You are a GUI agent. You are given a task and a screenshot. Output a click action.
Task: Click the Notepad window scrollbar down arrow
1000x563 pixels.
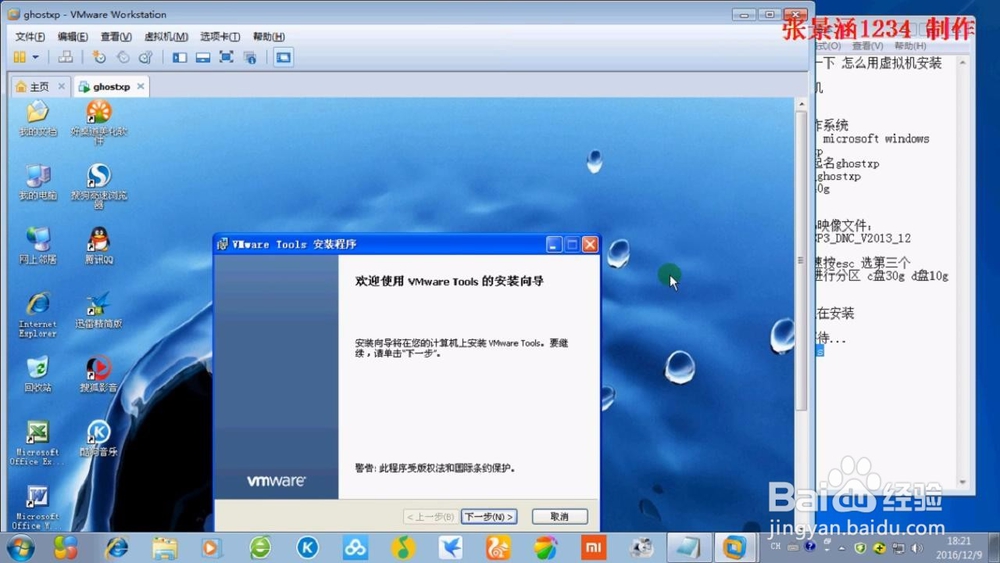pos(963,483)
